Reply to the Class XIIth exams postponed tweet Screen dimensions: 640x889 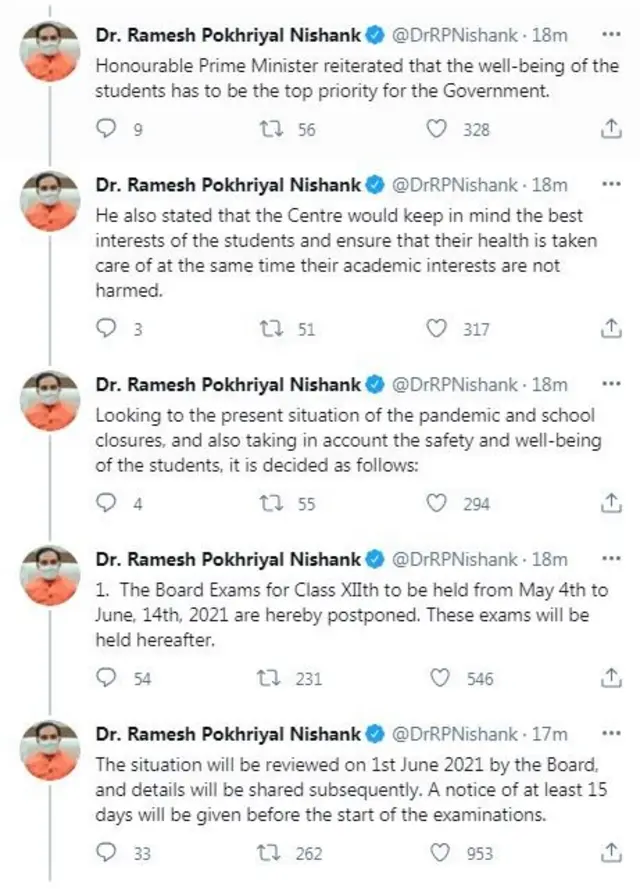coord(107,678)
